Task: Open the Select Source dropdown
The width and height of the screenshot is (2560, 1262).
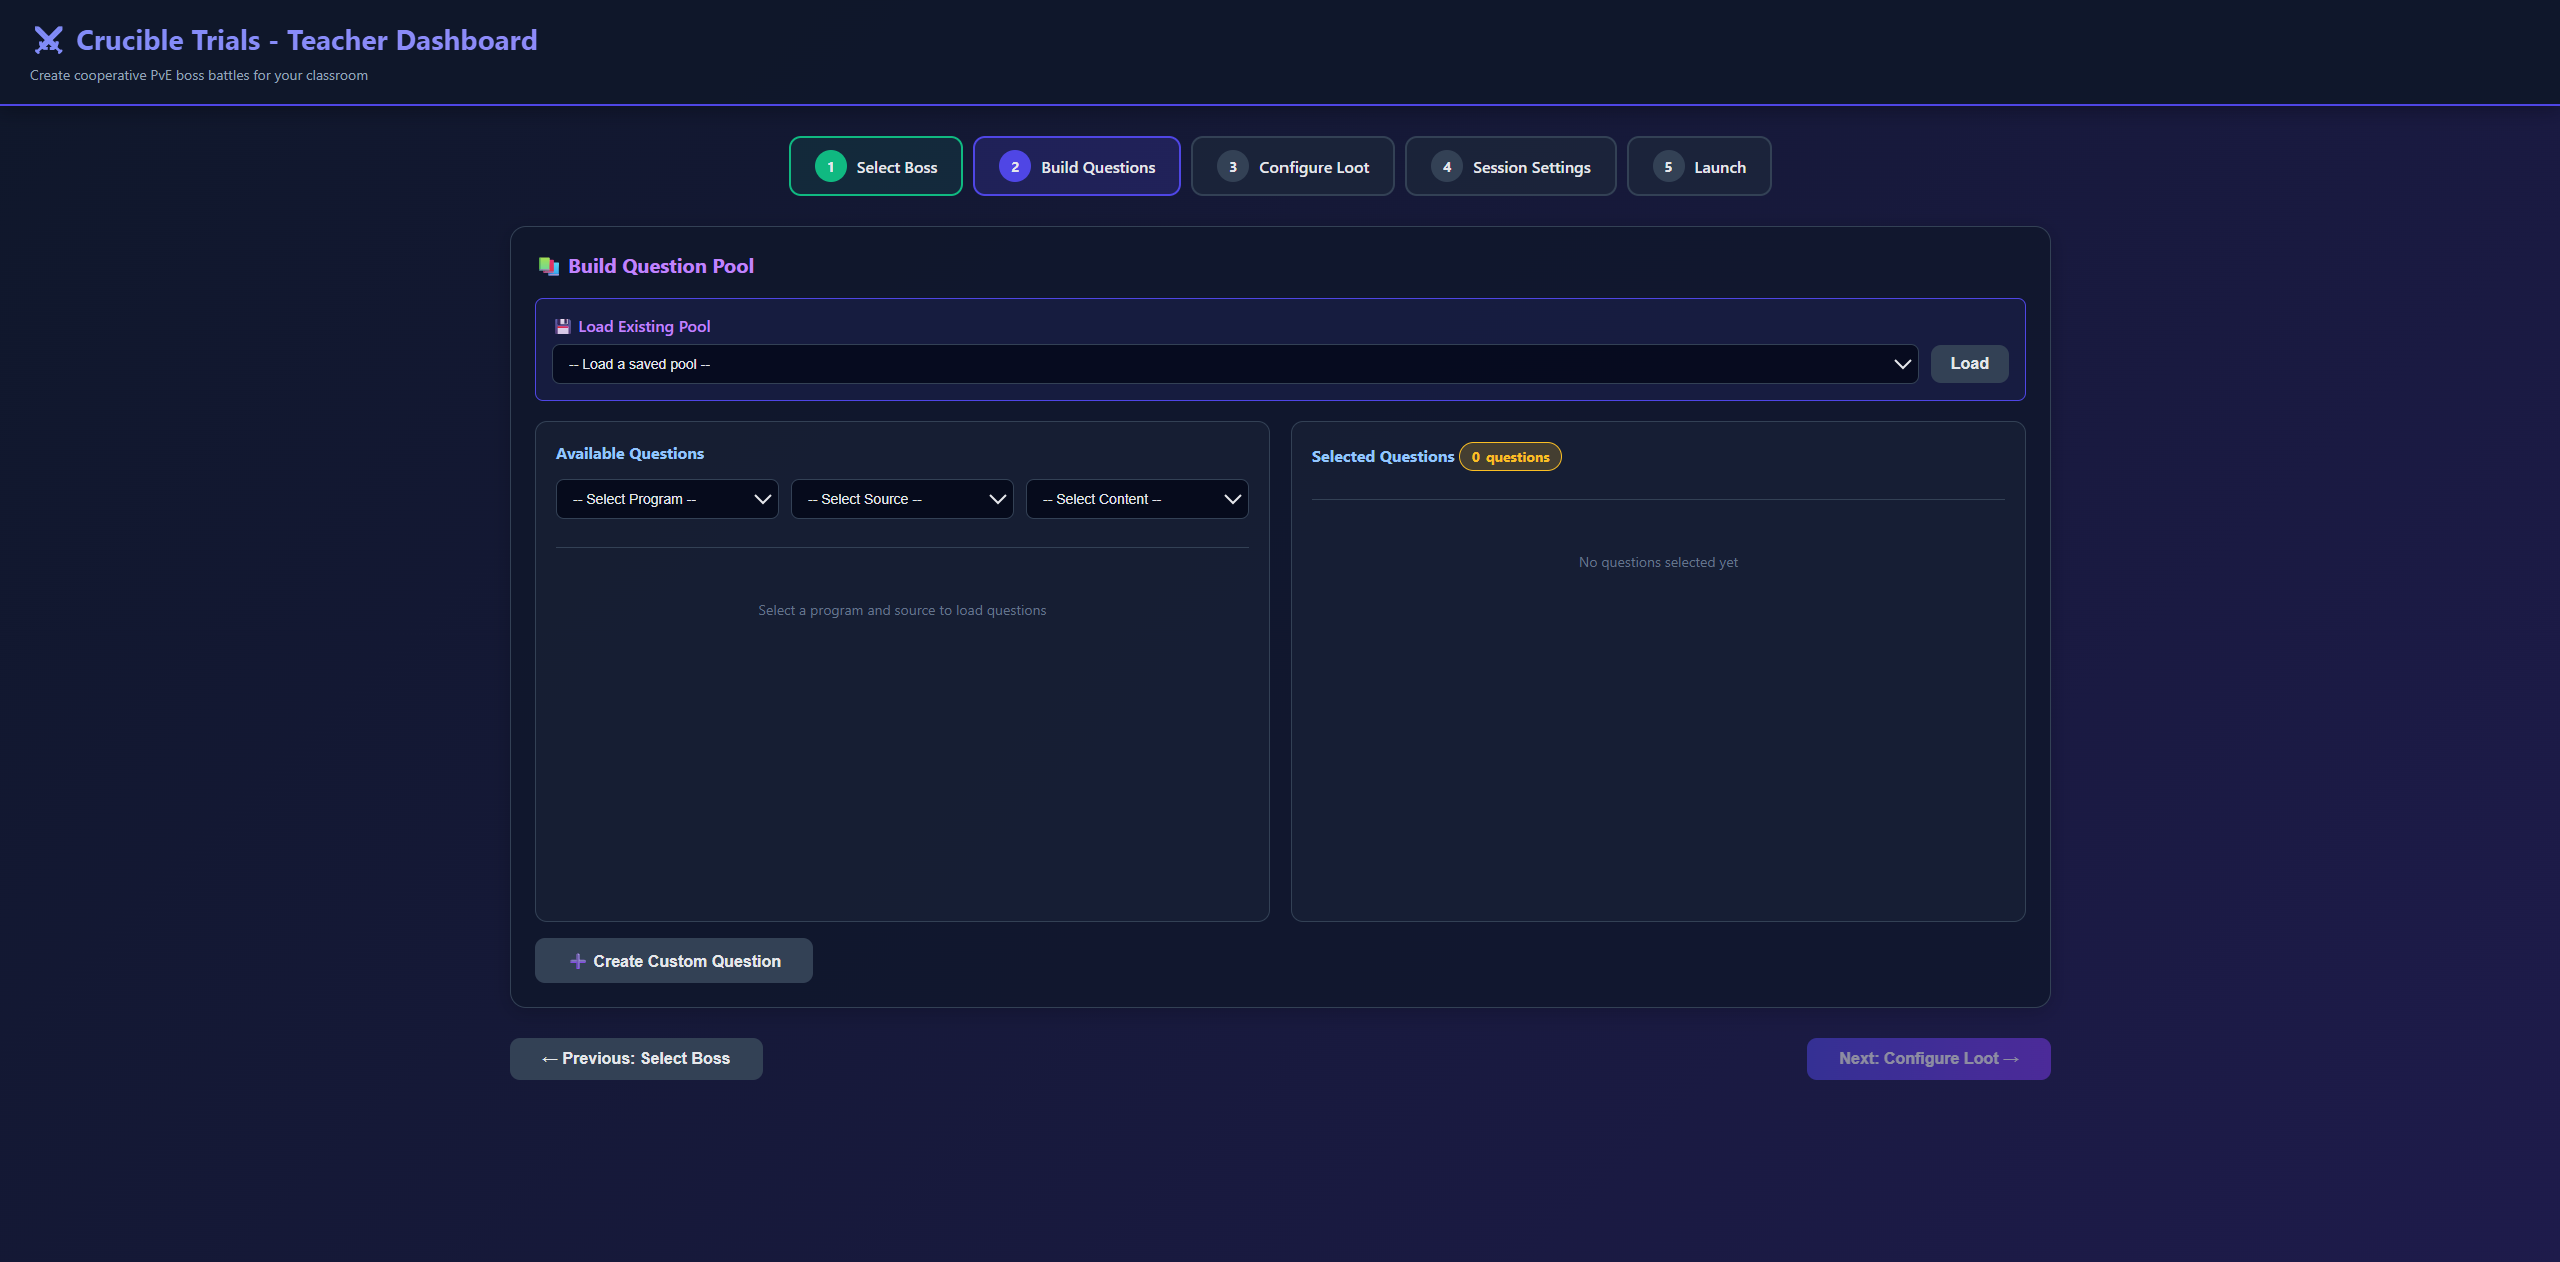Action: point(902,499)
